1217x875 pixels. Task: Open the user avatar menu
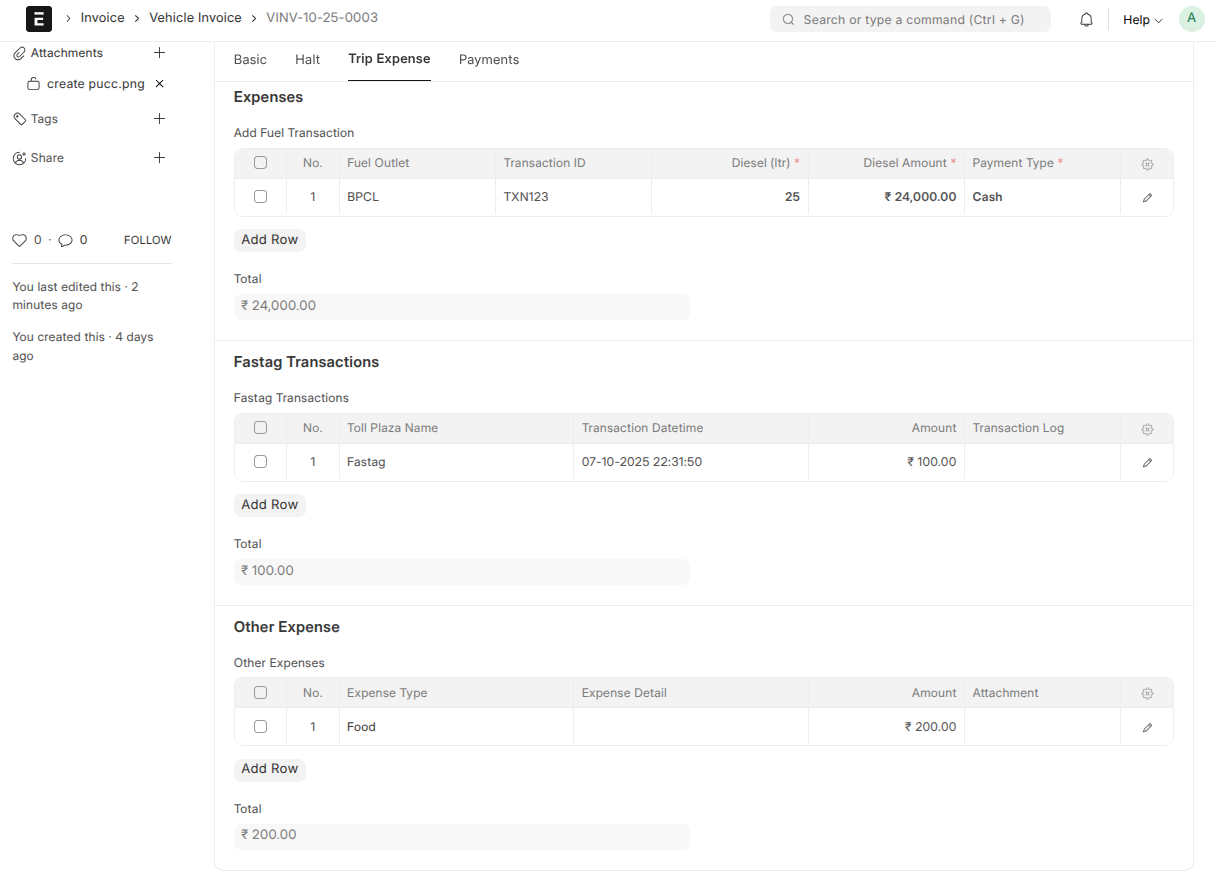(x=1191, y=19)
